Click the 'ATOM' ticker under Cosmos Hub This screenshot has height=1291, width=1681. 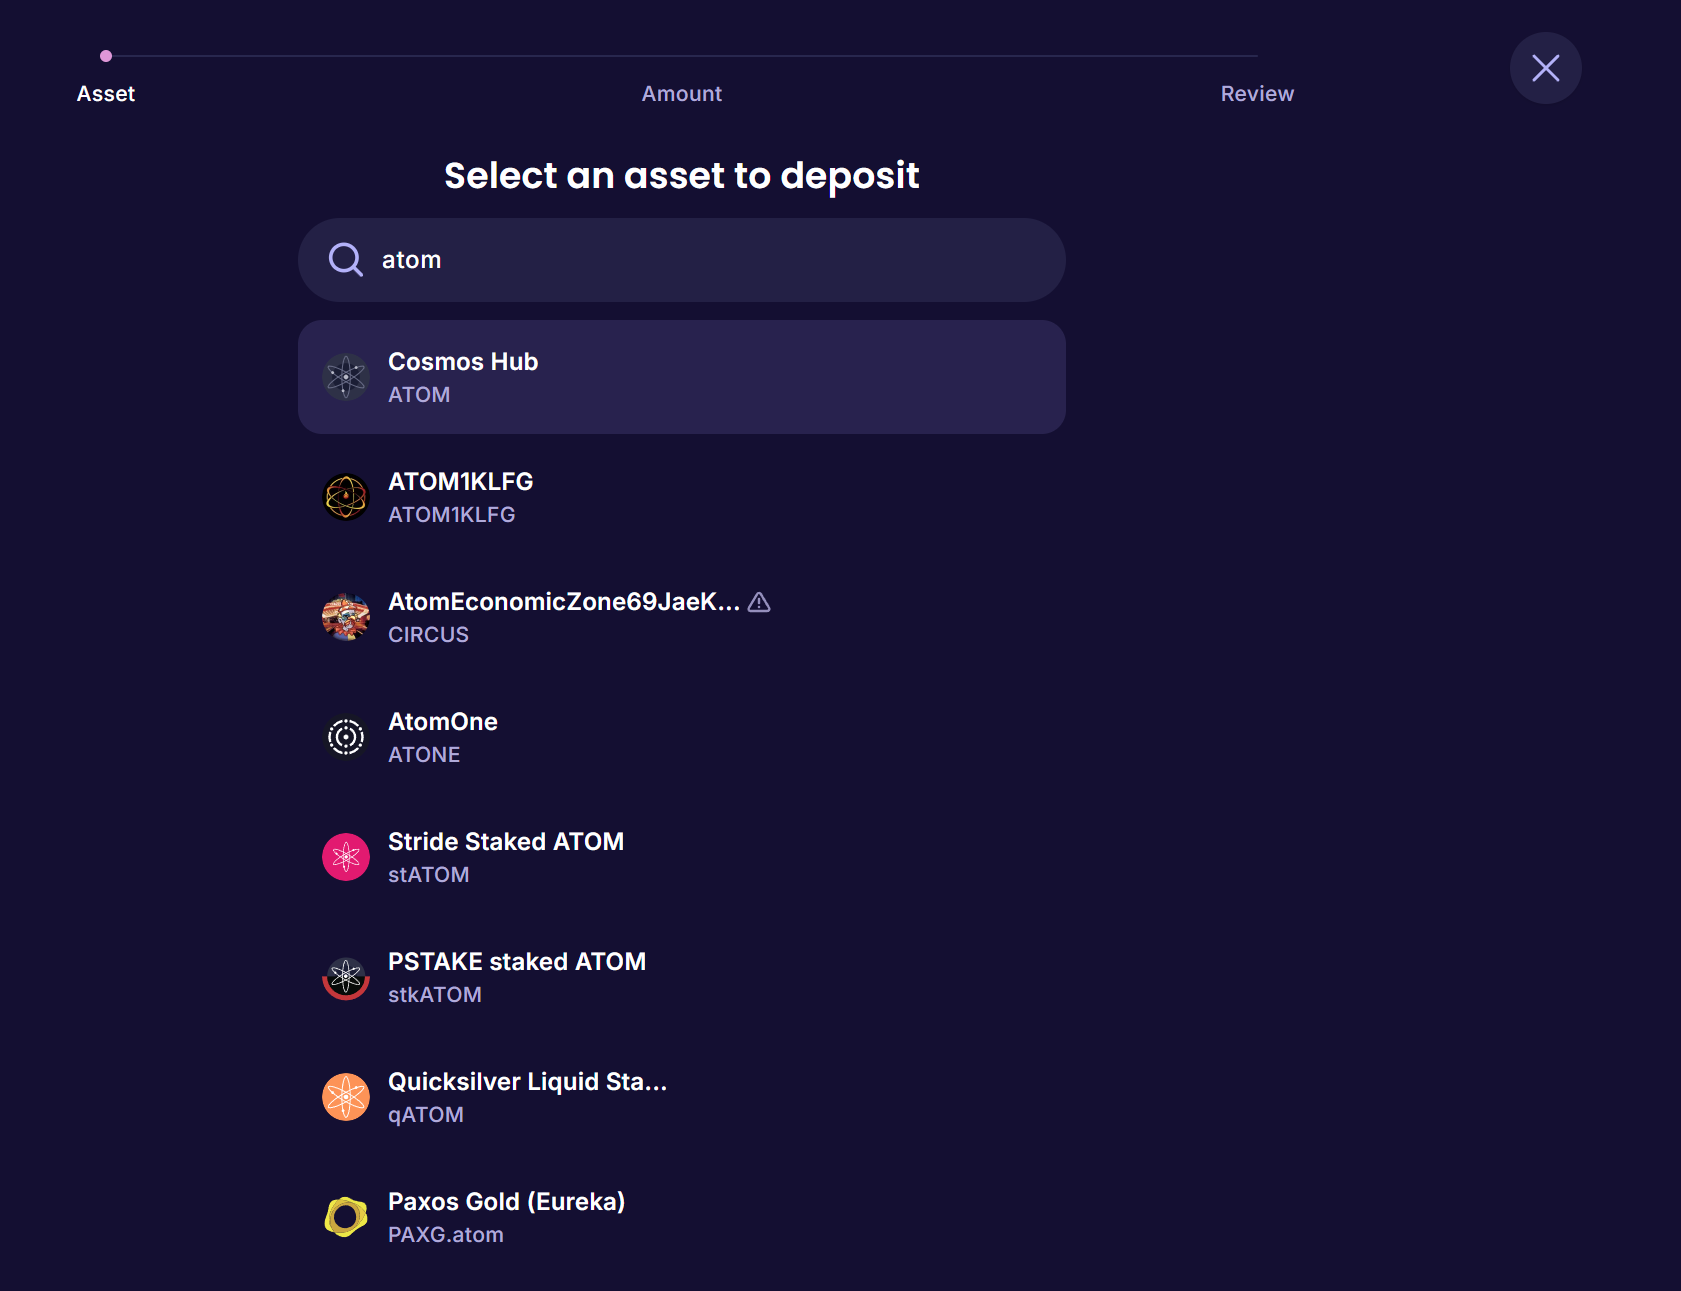[419, 395]
